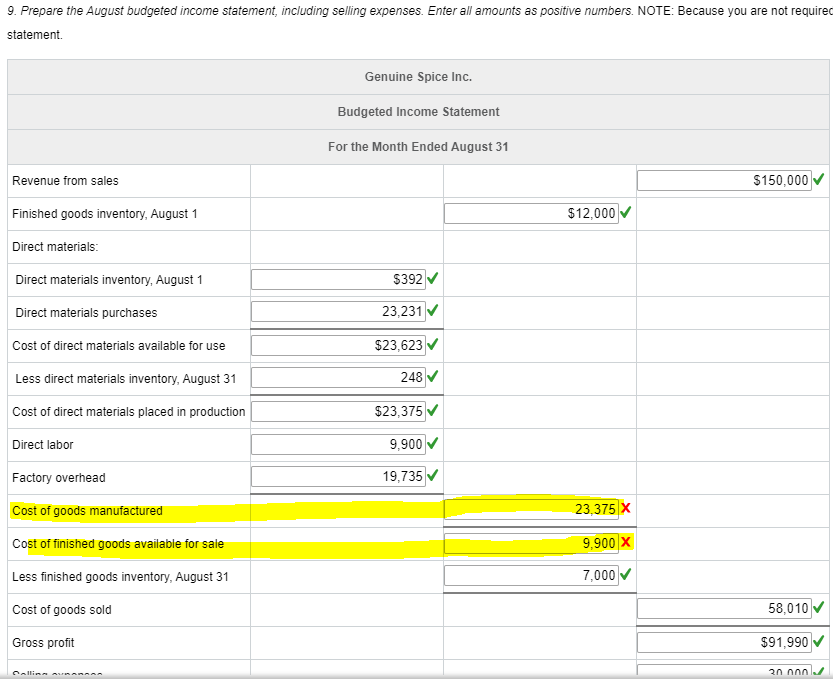Click the Revenue from sales input showing $150,000
Screen dimensions: 833x682
pyautogui.click(x=724, y=181)
